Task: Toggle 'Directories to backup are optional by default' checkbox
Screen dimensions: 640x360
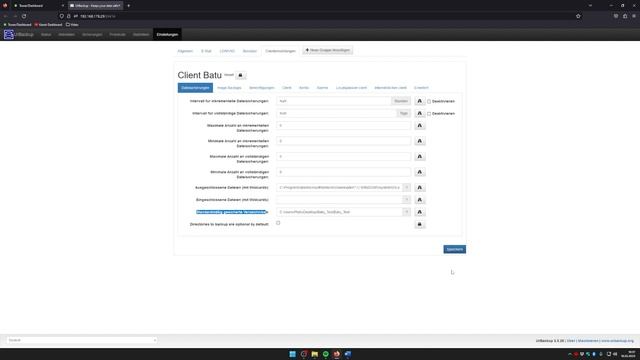Action: (278, 223)
